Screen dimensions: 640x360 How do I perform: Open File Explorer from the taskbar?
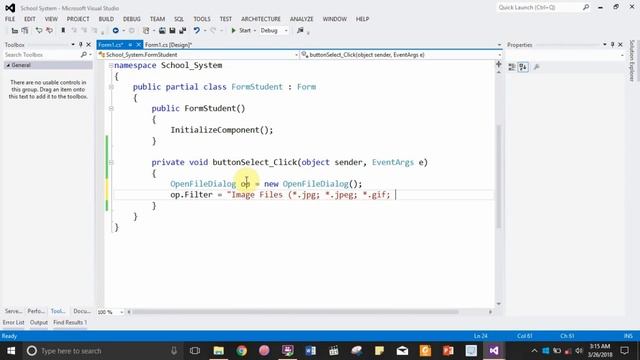219,351
